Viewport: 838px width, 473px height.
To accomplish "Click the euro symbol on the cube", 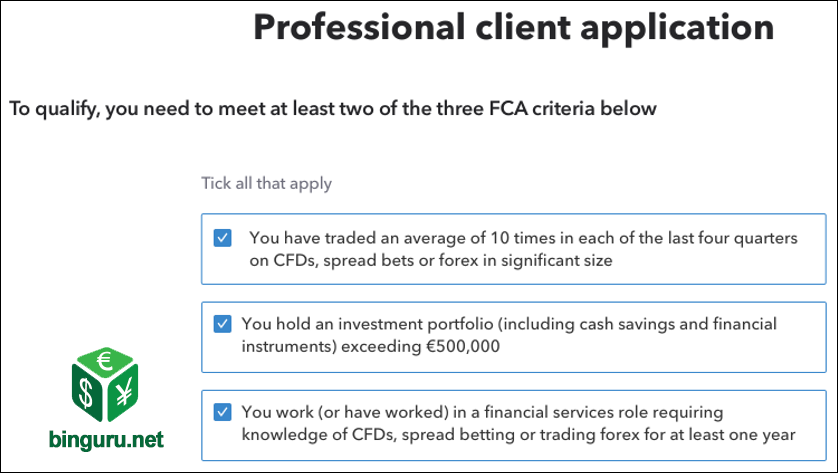I will 105,361.
